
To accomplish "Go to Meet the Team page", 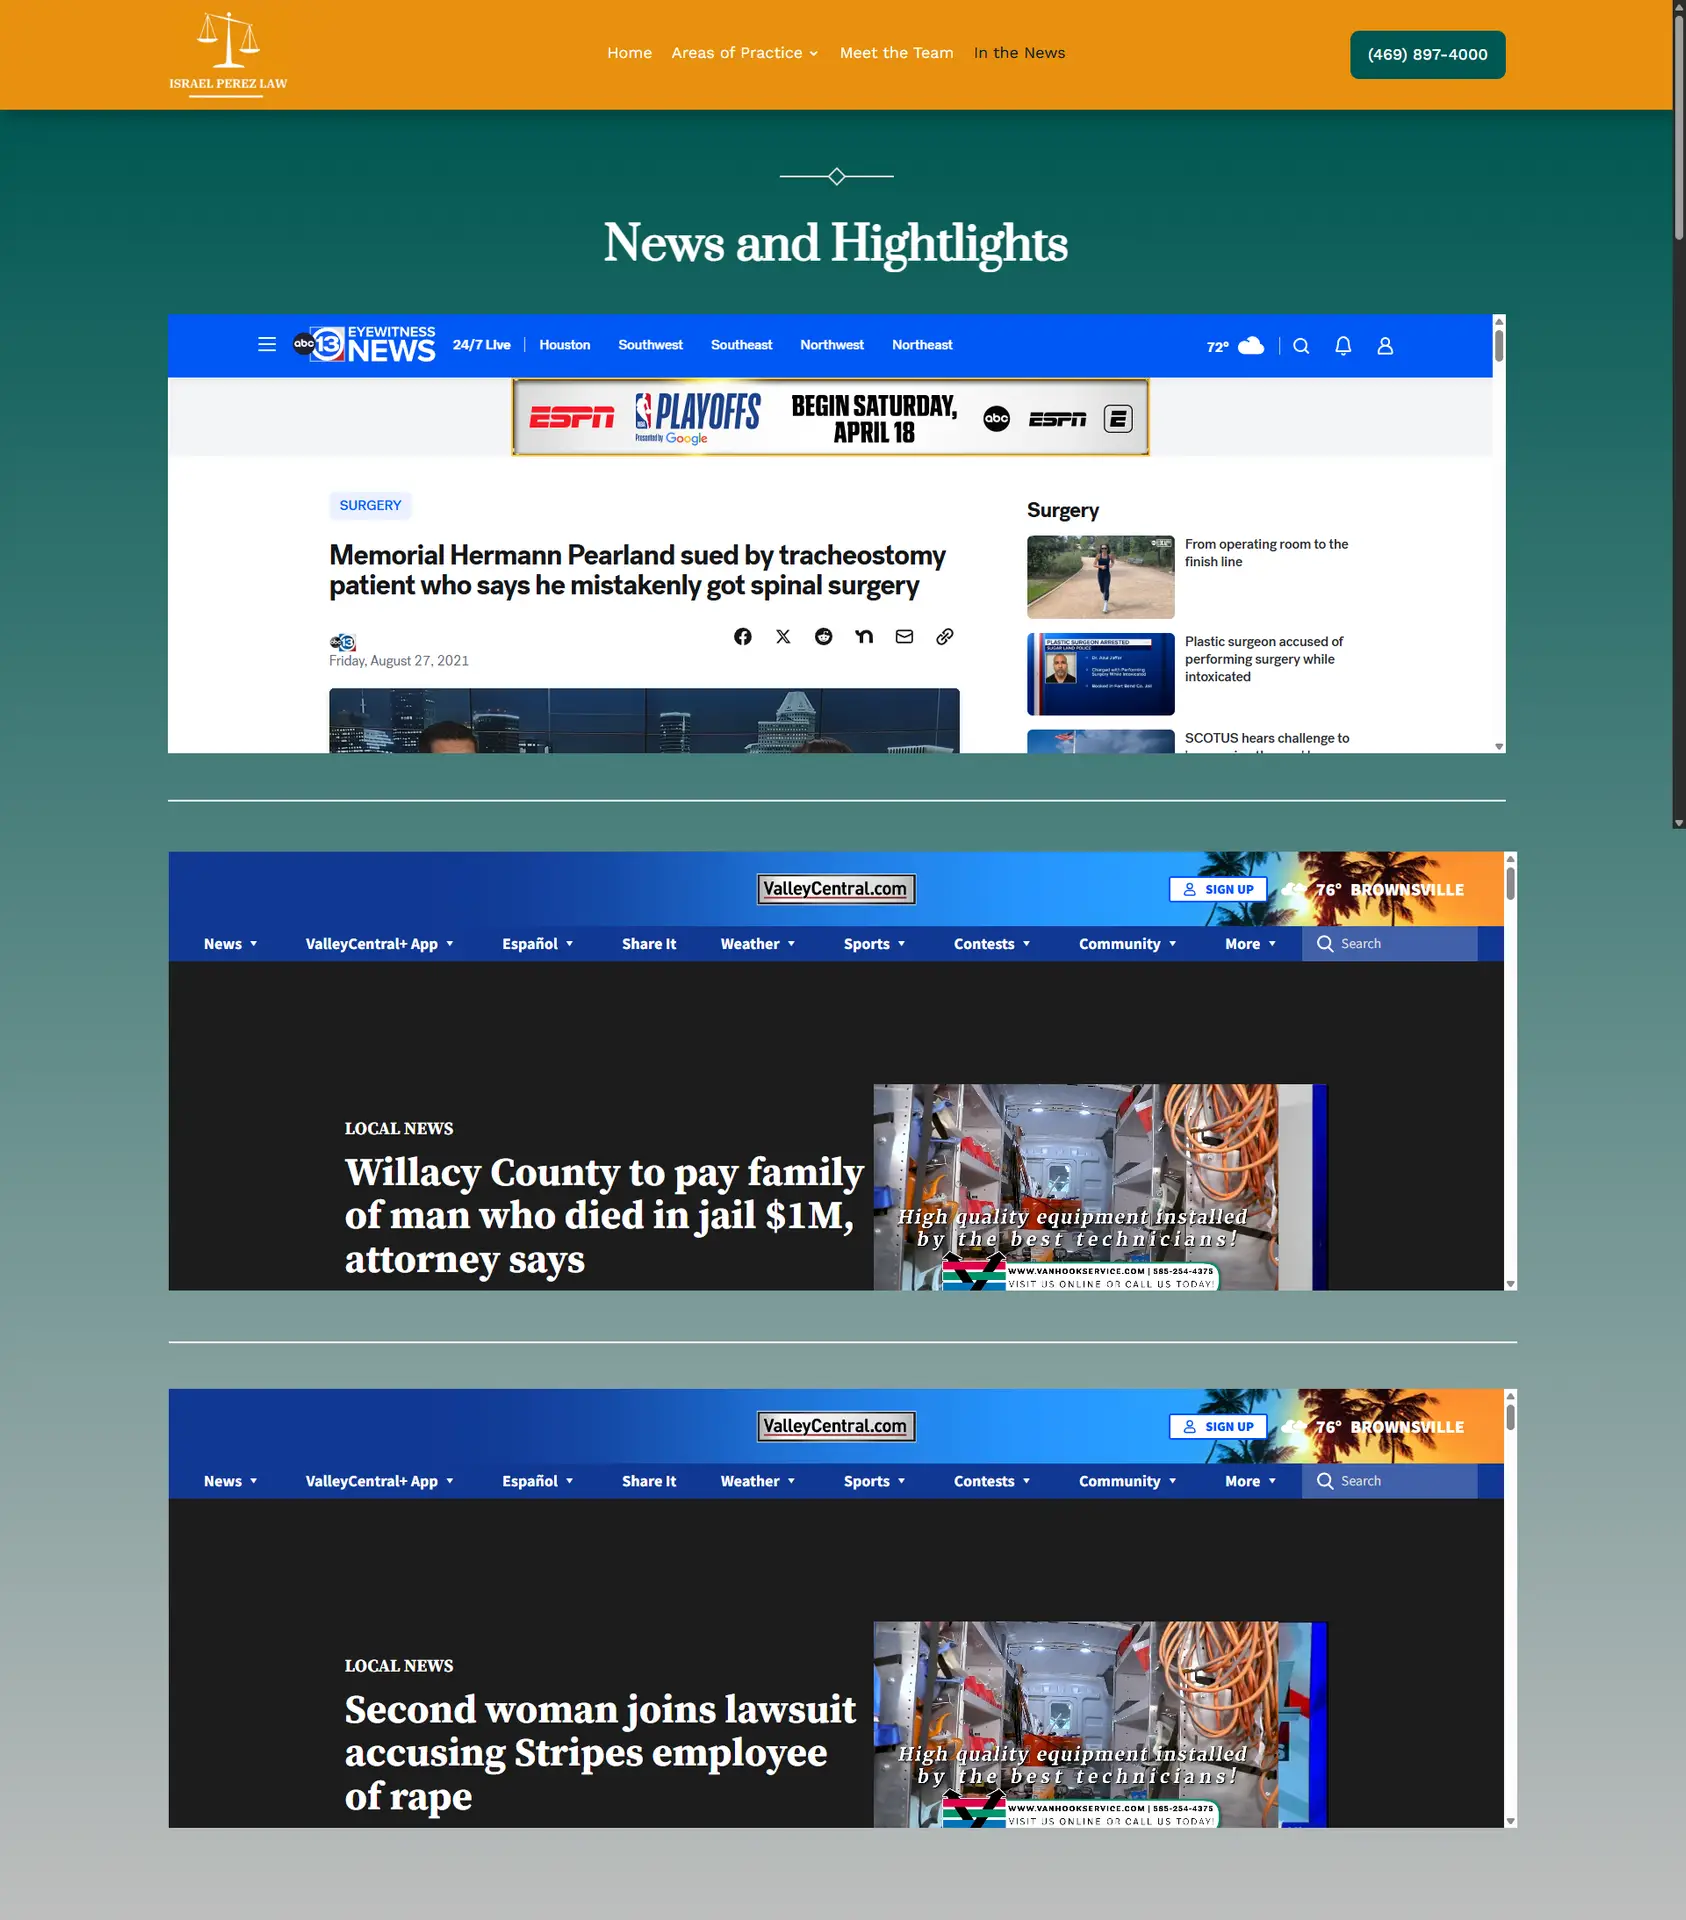I will (896, 53).
